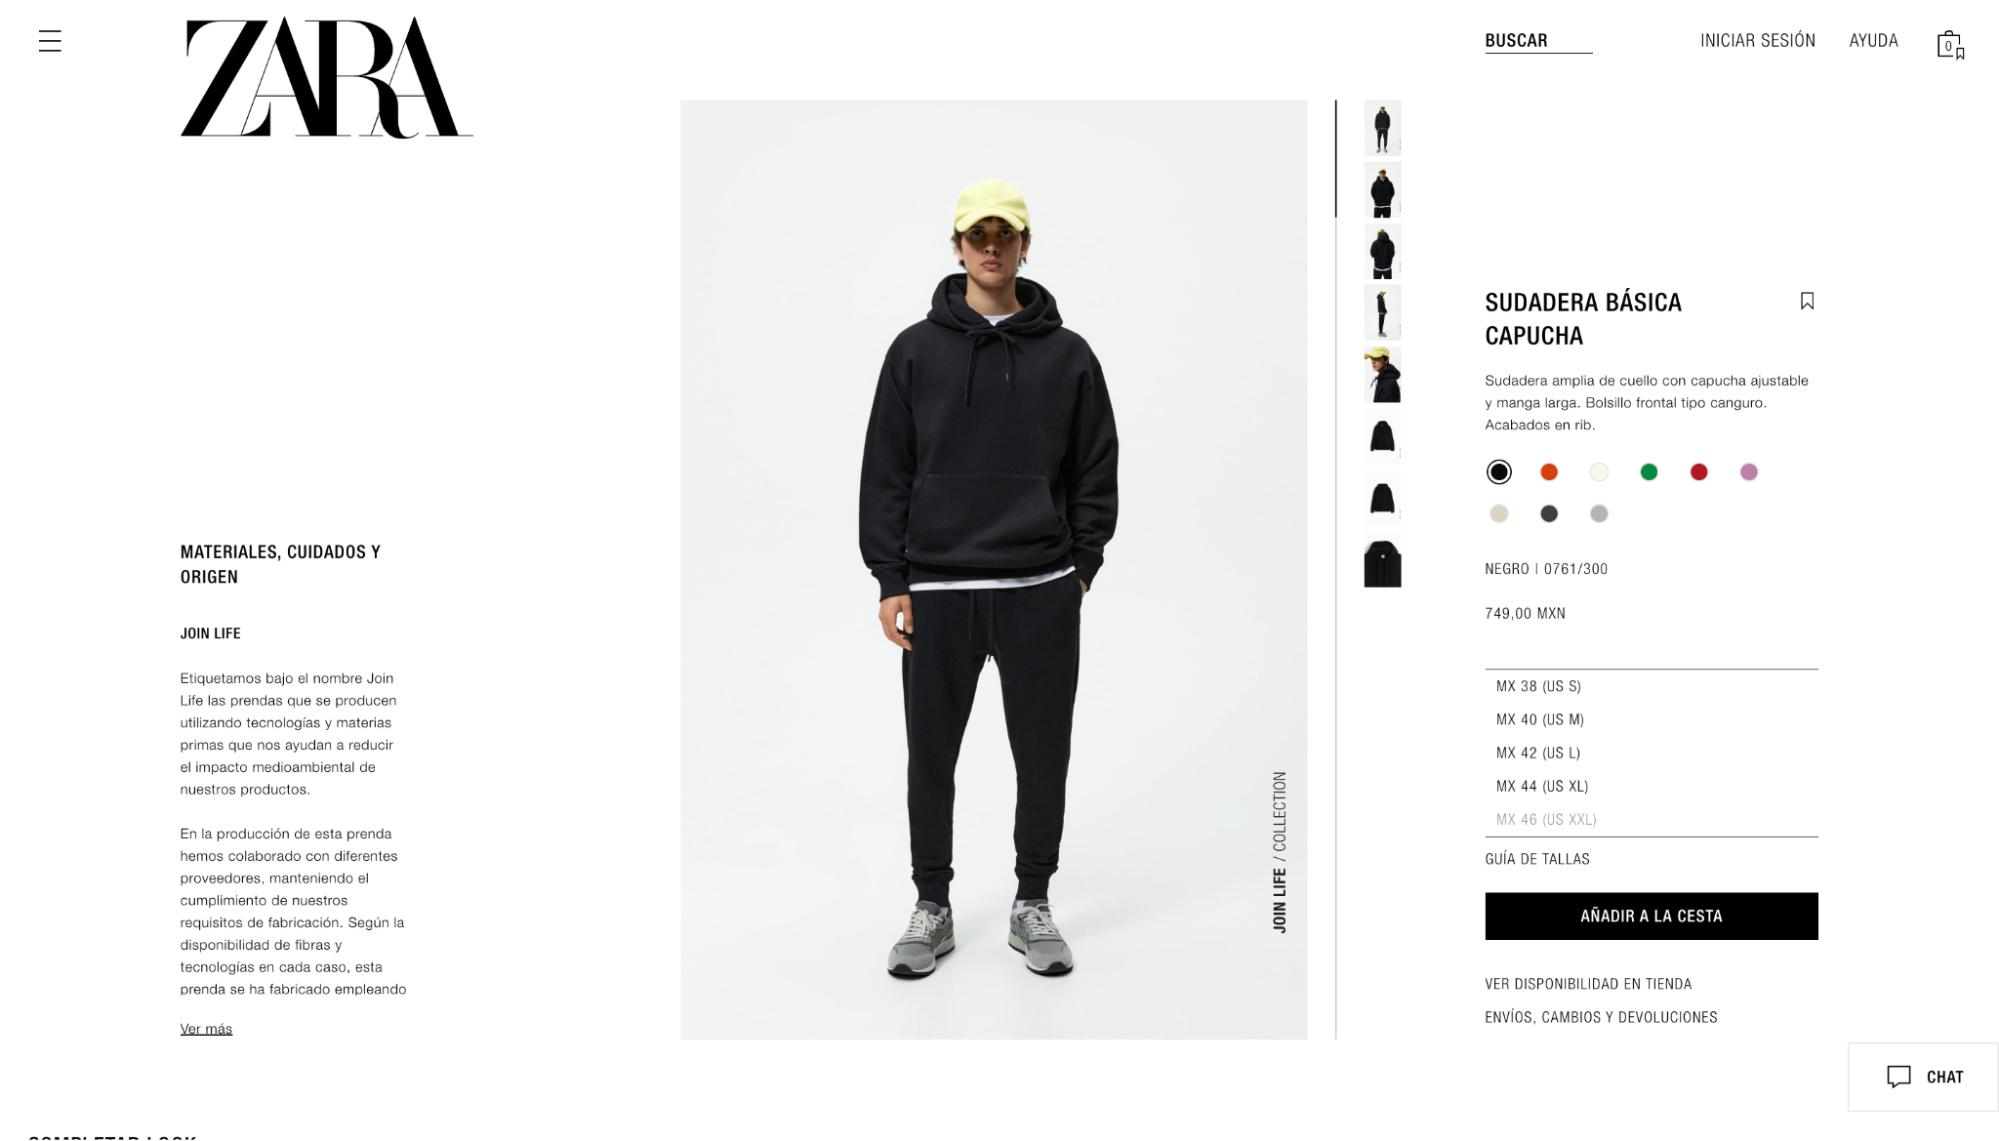Check Ver disponibilidad en tienda

1588,984
